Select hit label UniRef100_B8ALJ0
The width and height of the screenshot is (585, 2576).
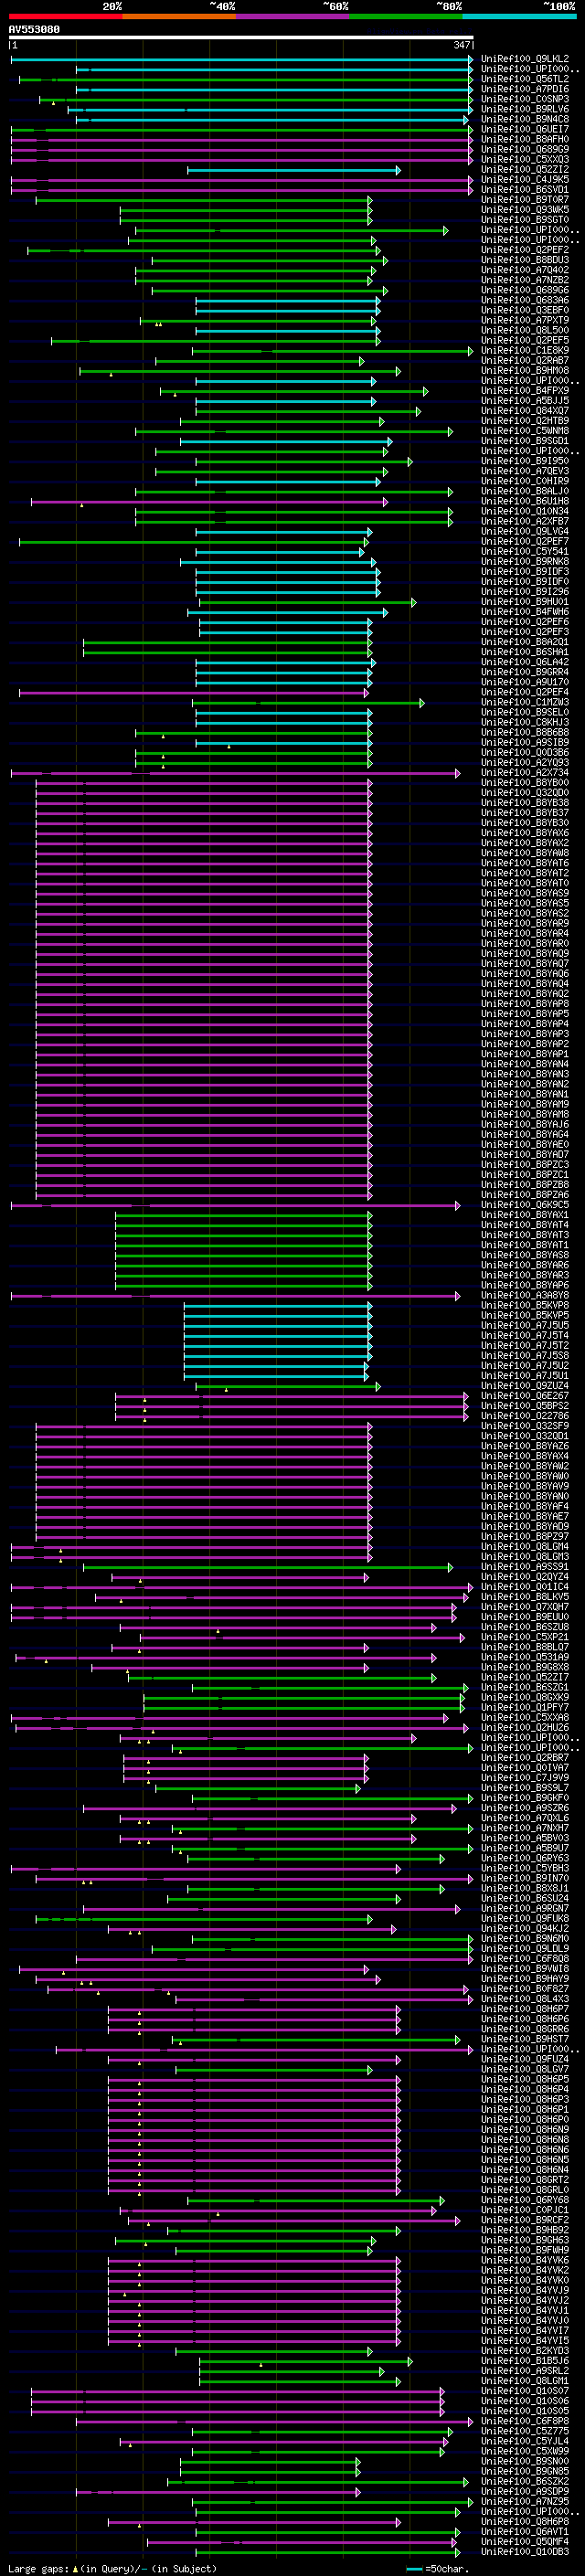525,491
